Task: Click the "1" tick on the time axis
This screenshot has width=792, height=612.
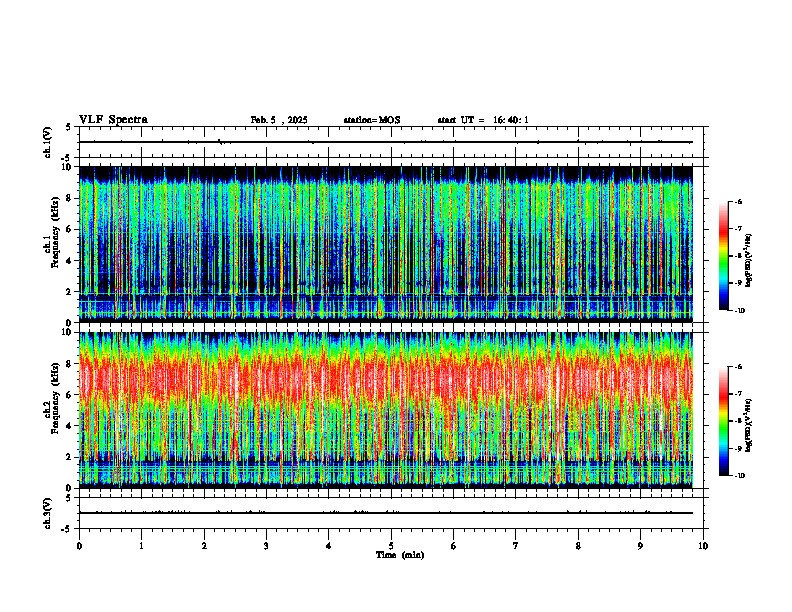Action: coord(142,546)
